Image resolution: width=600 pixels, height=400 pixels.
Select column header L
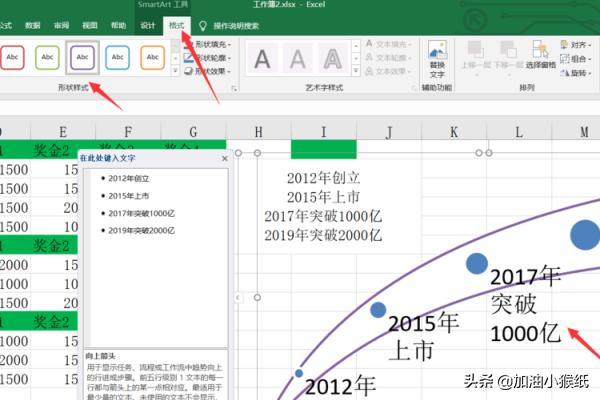519,132
